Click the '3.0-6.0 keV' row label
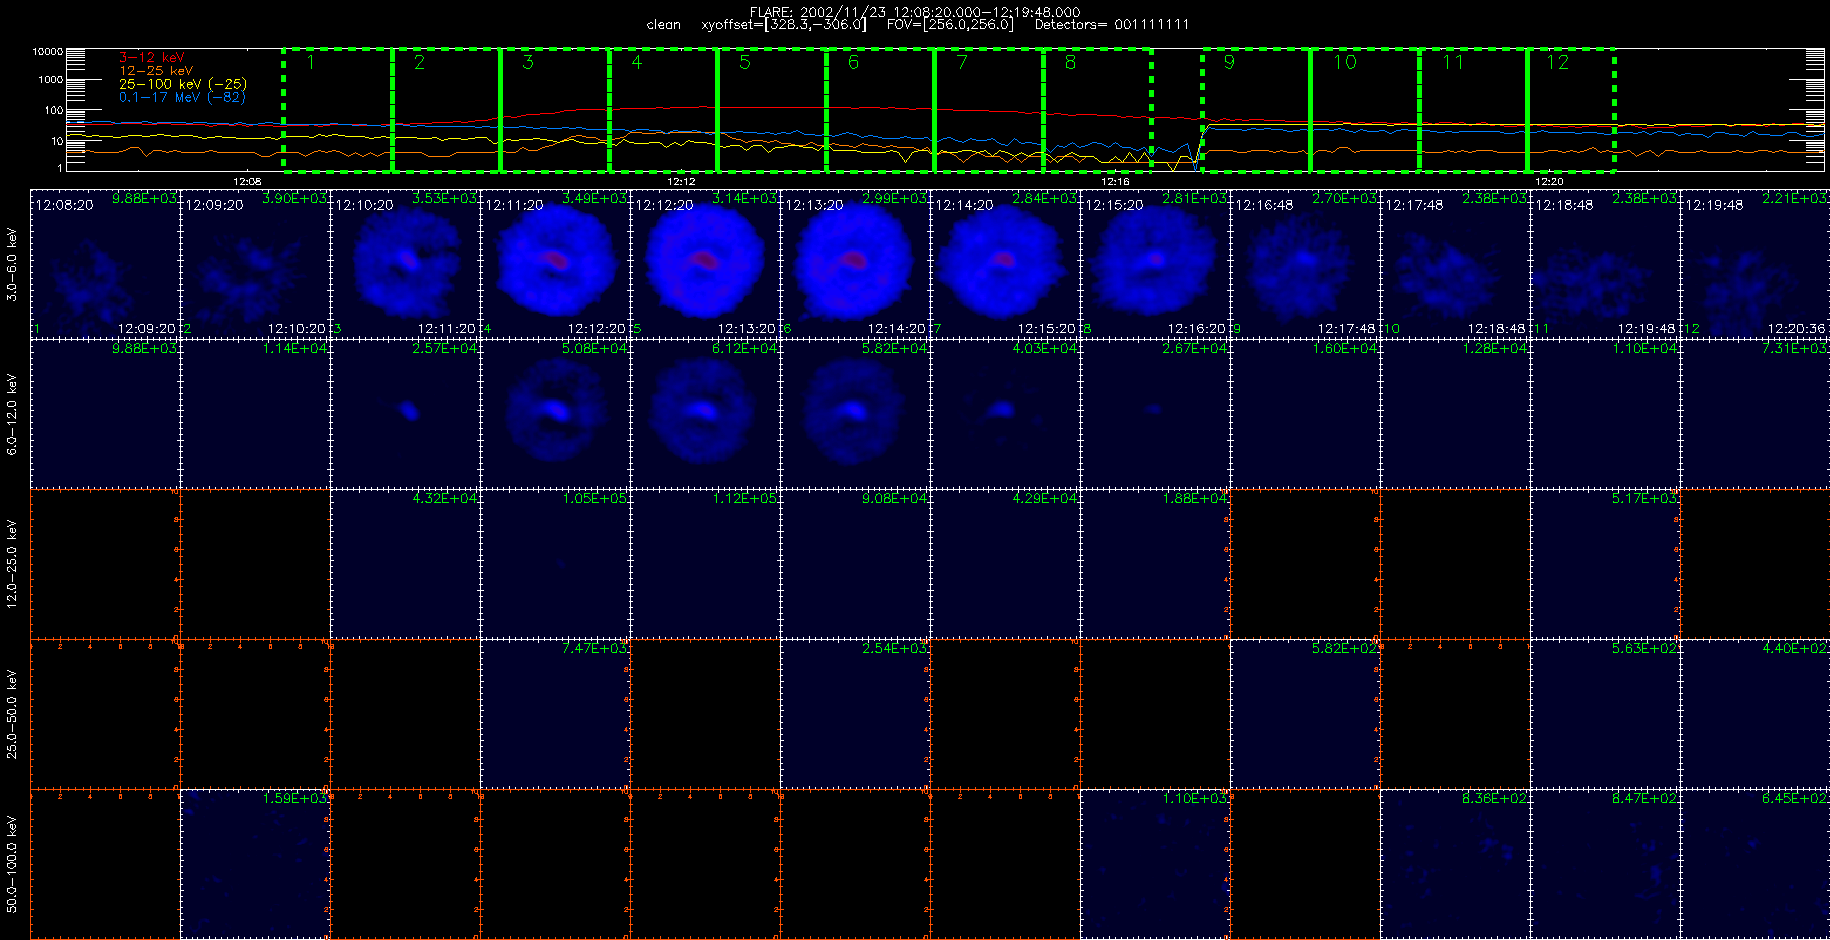The width and height of the screenshot is (1830, 940). 12,265
